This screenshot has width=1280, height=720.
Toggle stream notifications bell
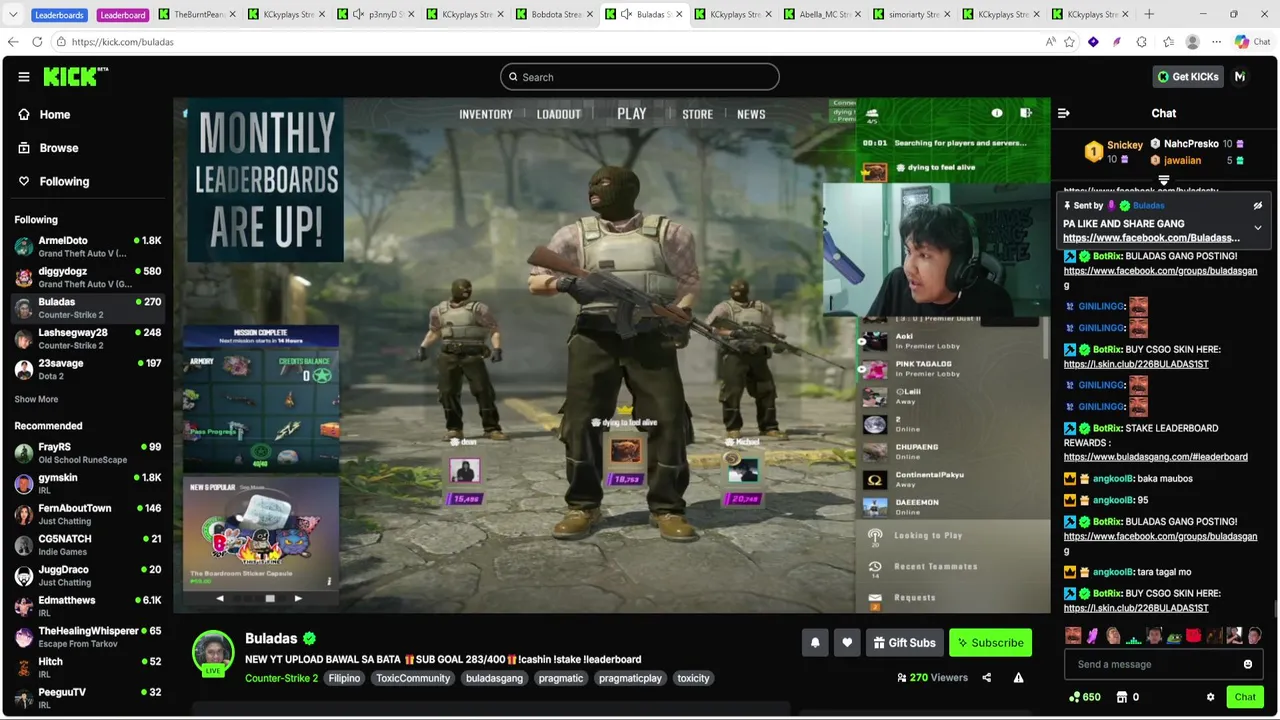point(815,643)
